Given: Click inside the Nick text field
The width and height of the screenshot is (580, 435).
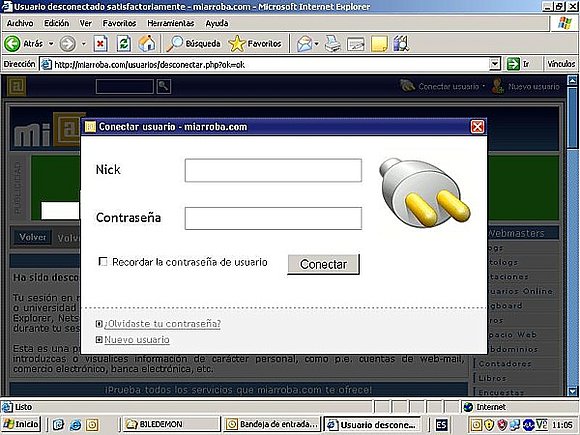Looking at the screenshot, I should 273,170.
